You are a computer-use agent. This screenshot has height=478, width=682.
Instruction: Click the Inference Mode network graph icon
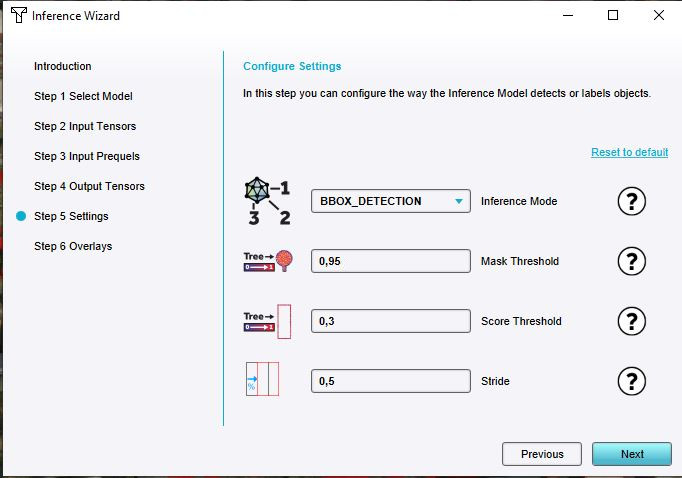point(268,201)
